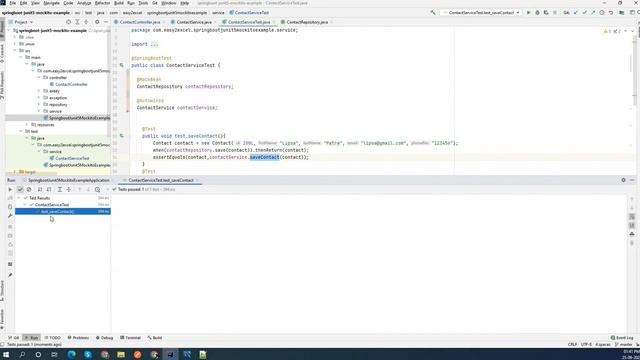Open Project Structure icon in toolbar
Image resolution: width=640 pixels, height=360 pixels.
pyautogui.click(x=622, y=13)
